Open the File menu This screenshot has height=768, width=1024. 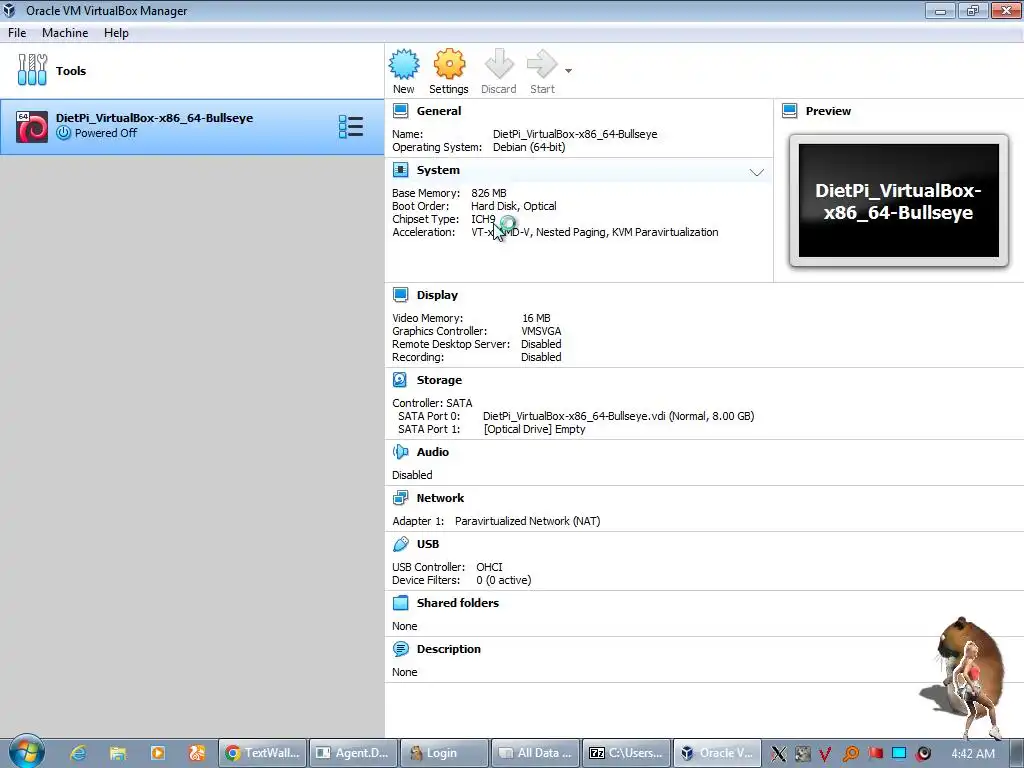pos(17,33)
